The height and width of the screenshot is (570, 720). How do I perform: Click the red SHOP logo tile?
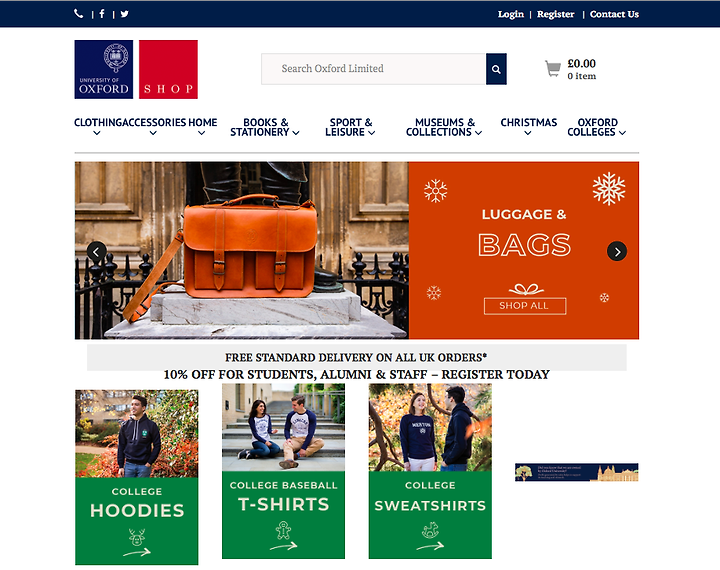point(169,69)
